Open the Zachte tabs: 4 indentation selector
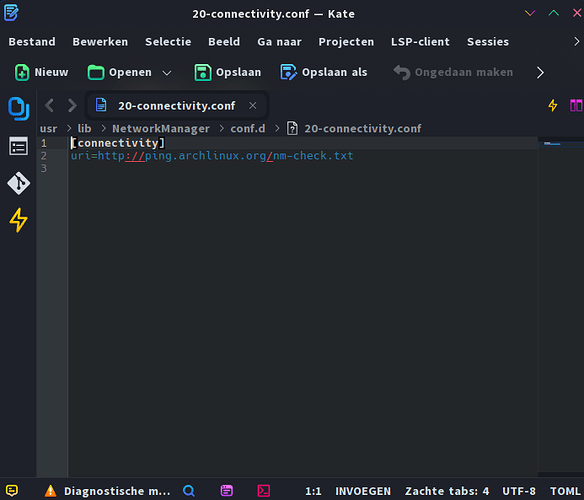The image size is (584, 500). click(x=447, y=491)
